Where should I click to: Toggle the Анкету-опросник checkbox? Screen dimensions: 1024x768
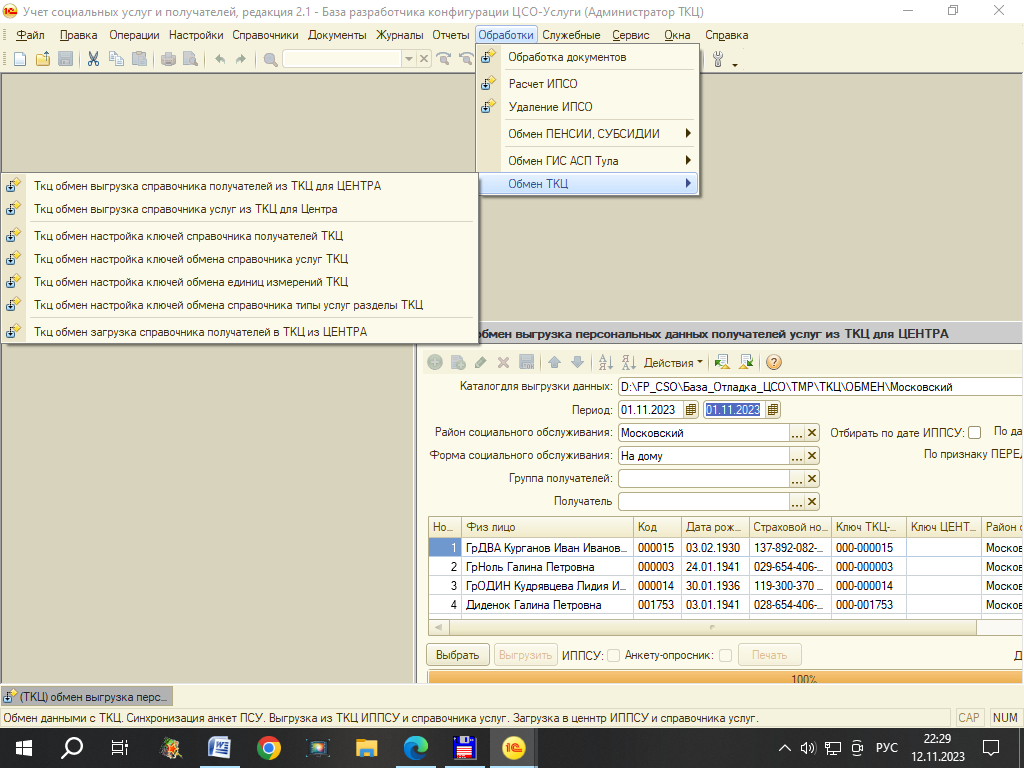pos(726,656)
